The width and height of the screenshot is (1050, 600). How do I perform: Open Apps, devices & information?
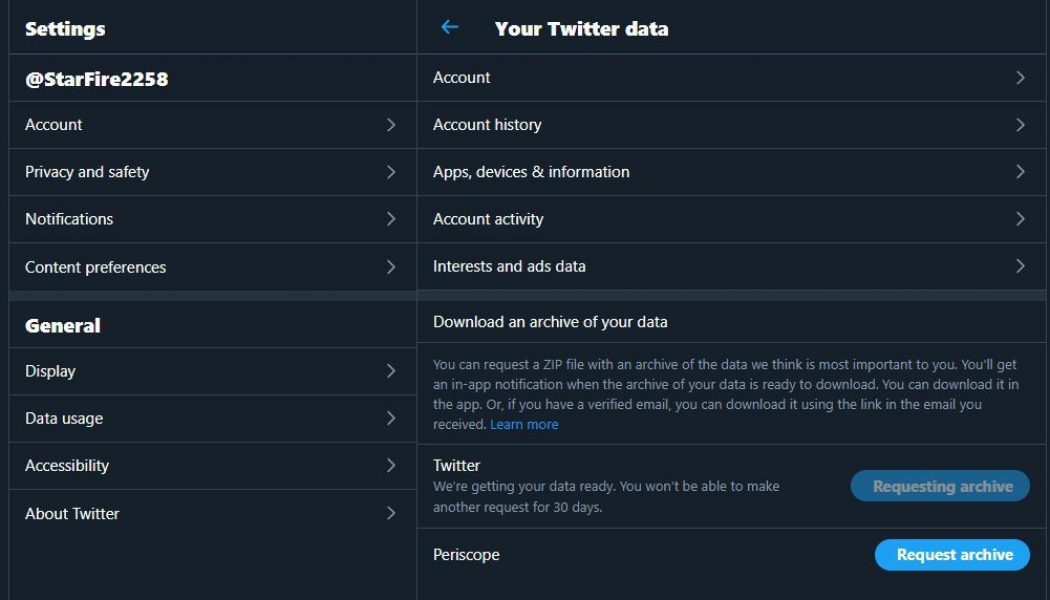pos(530,171)
